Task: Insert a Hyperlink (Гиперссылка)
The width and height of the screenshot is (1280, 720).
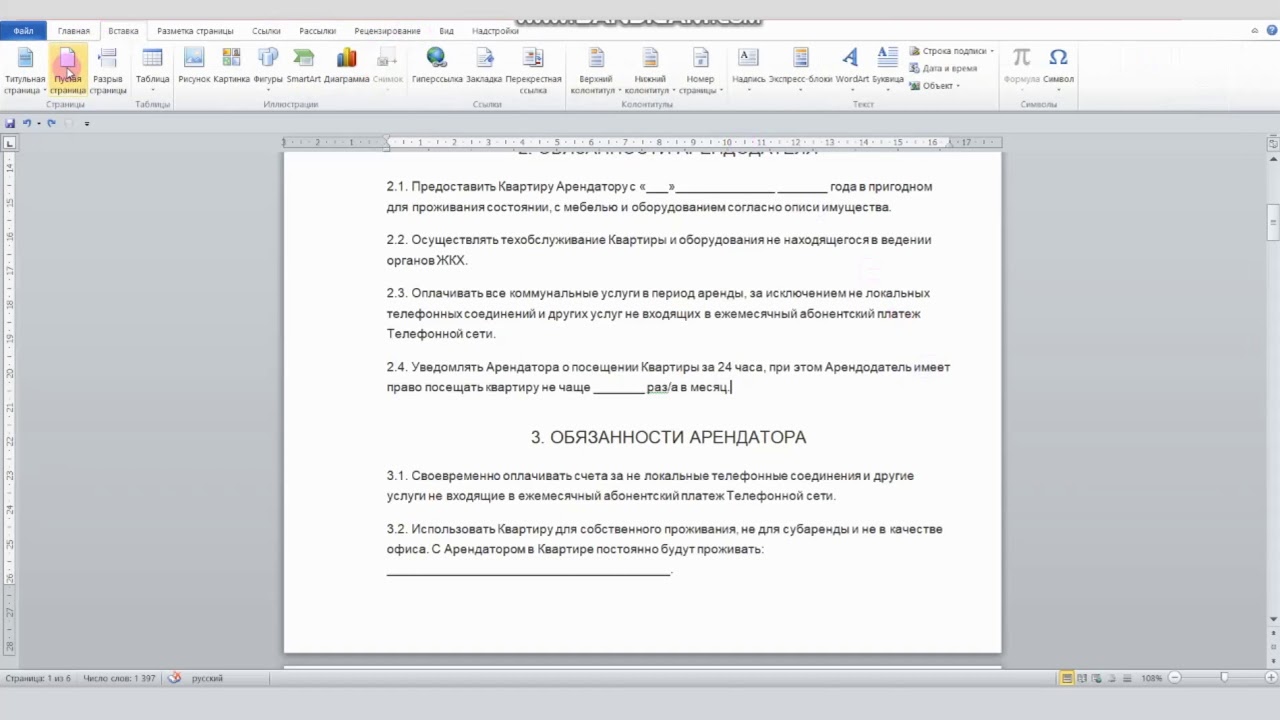Action: (x=437, y=66)
